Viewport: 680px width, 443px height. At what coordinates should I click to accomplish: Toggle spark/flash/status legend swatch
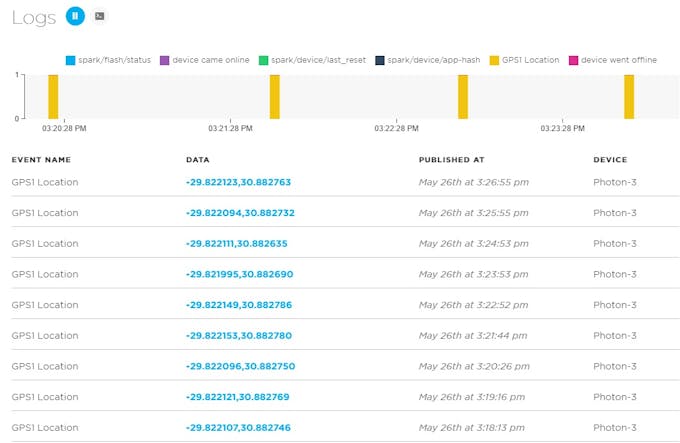70,60
